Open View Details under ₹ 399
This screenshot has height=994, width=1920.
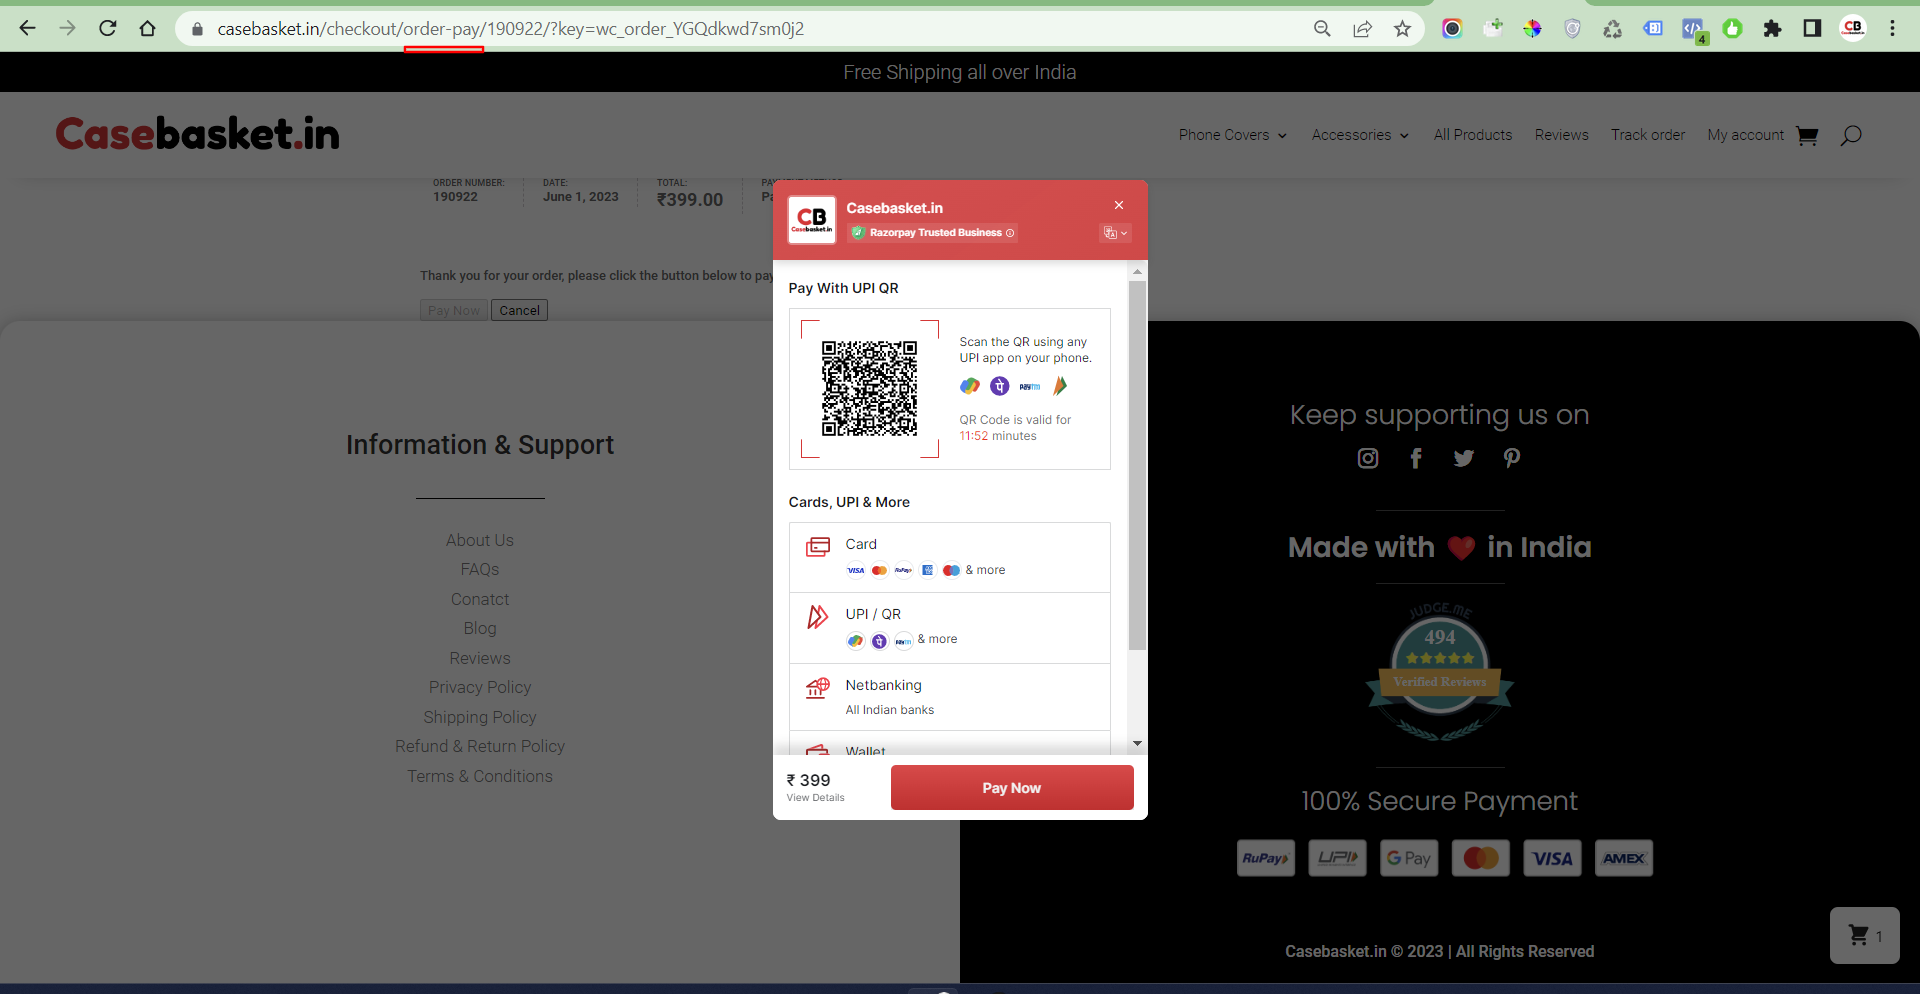[815, 798]
